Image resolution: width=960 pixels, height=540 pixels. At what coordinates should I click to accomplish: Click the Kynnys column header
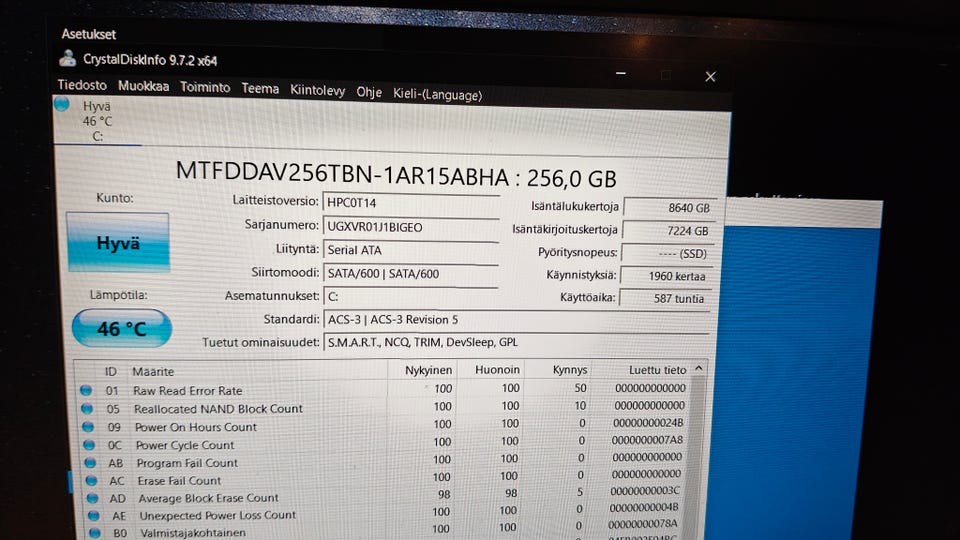pos(569,370)
